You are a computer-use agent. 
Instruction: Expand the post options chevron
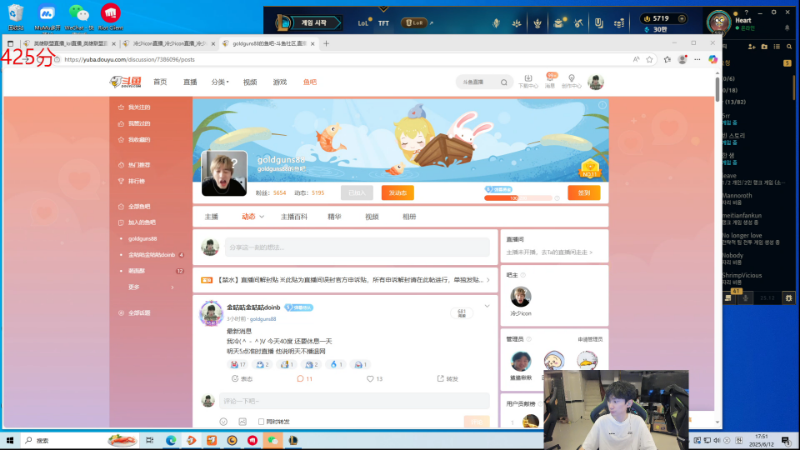(487, 306)
